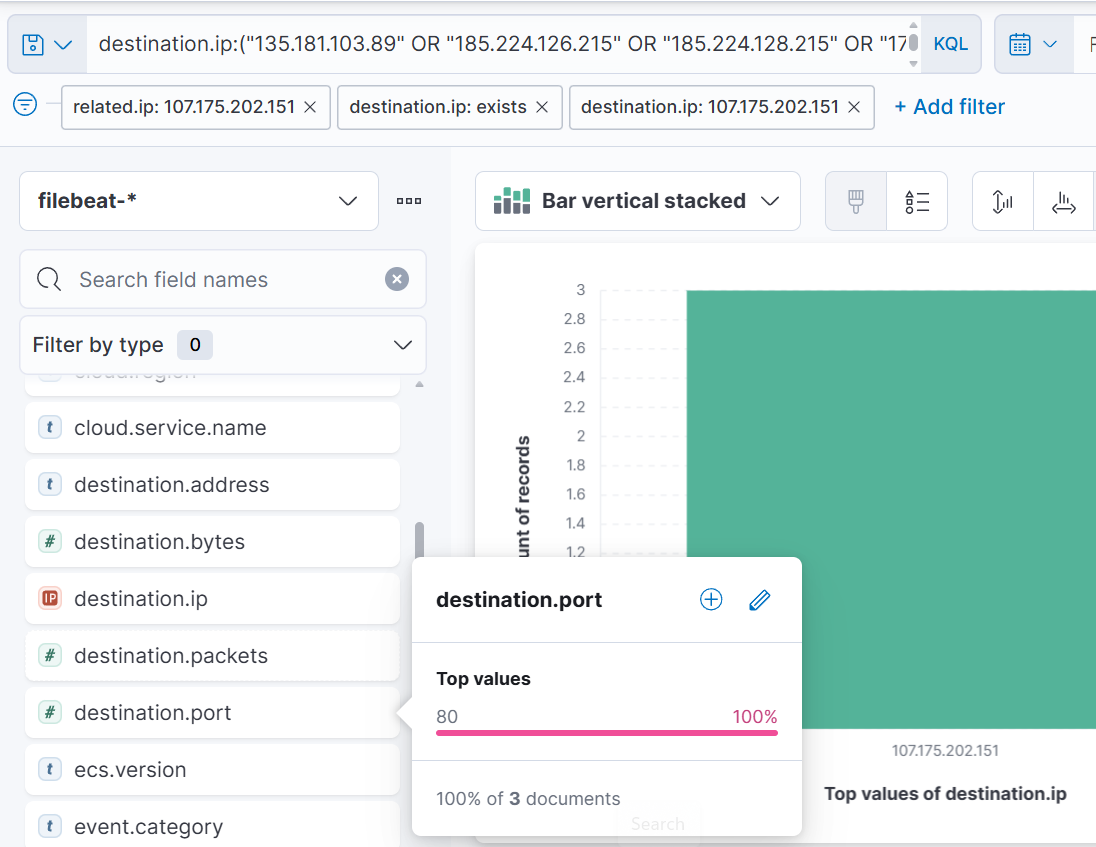Add destination.port to the workspace with plus icon
Screen dimensions: 1096x847
click(x=711, y=600)
